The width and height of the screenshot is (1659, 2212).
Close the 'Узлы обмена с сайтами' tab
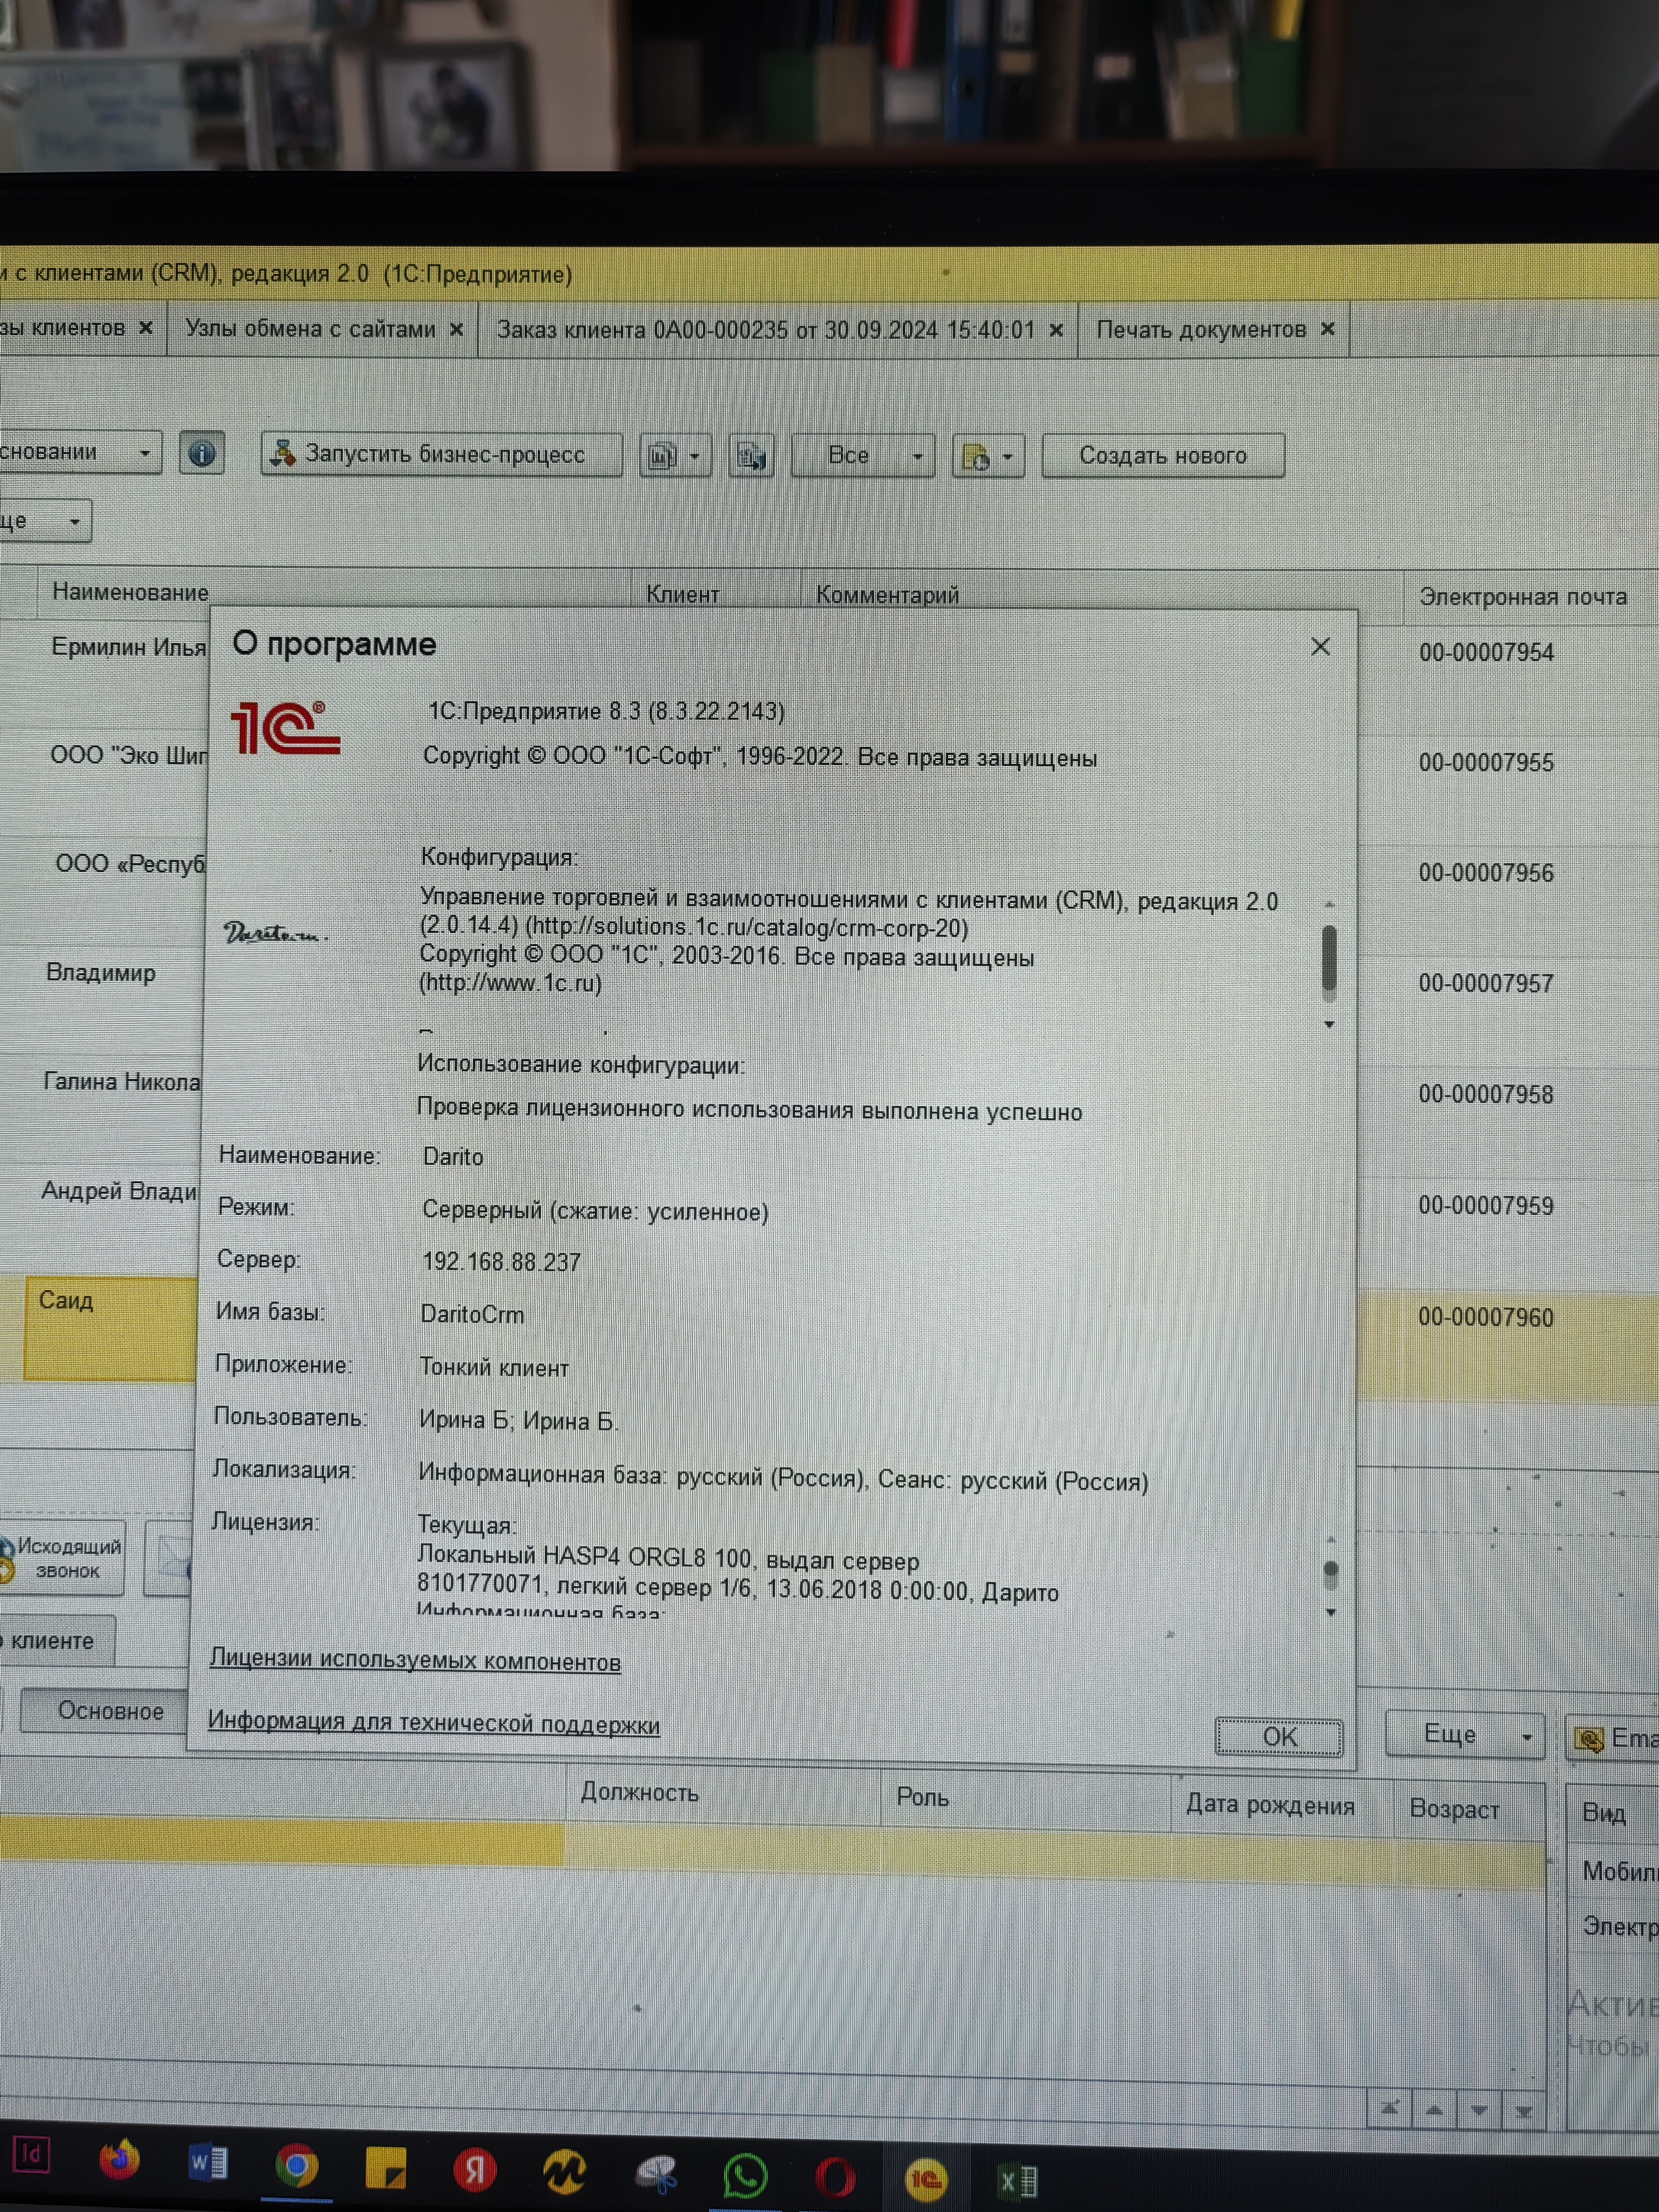[456, 329]
